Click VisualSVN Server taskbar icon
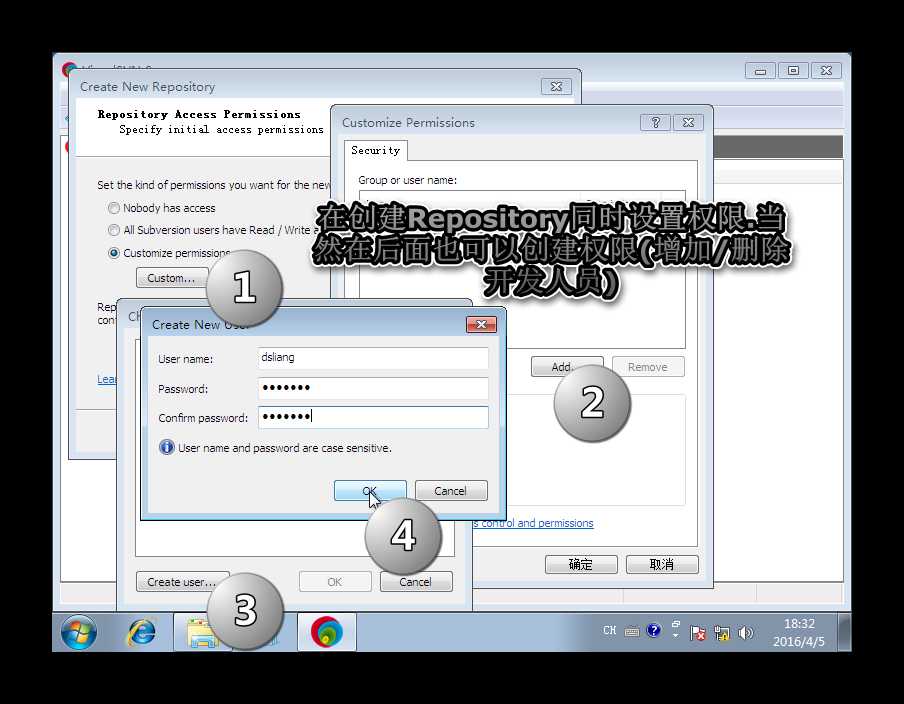The image size is (904, 704). click(327, 632)
